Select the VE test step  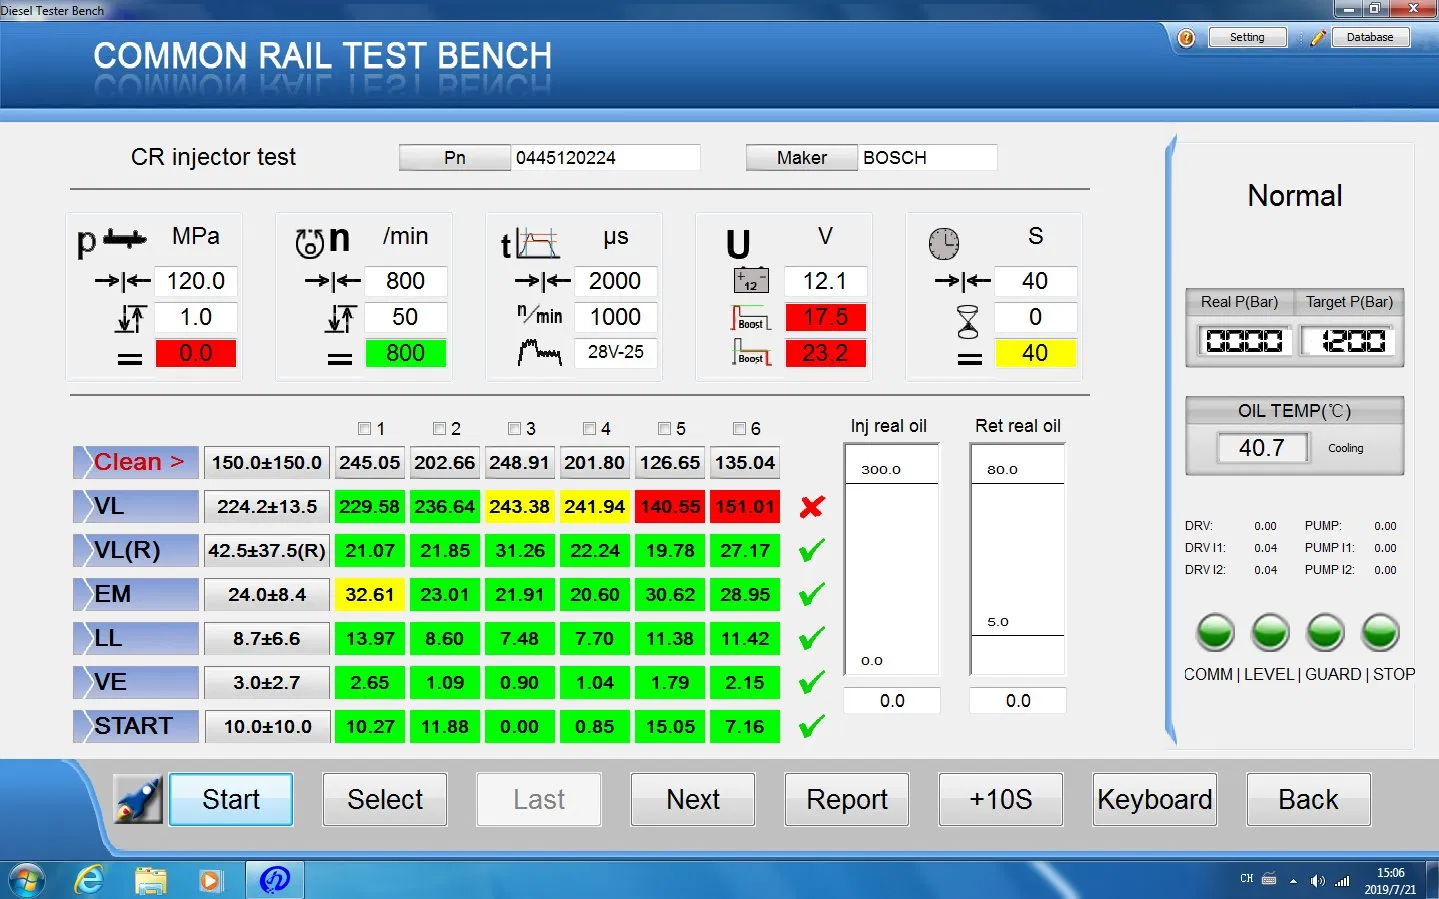click(x=136, y=682)
